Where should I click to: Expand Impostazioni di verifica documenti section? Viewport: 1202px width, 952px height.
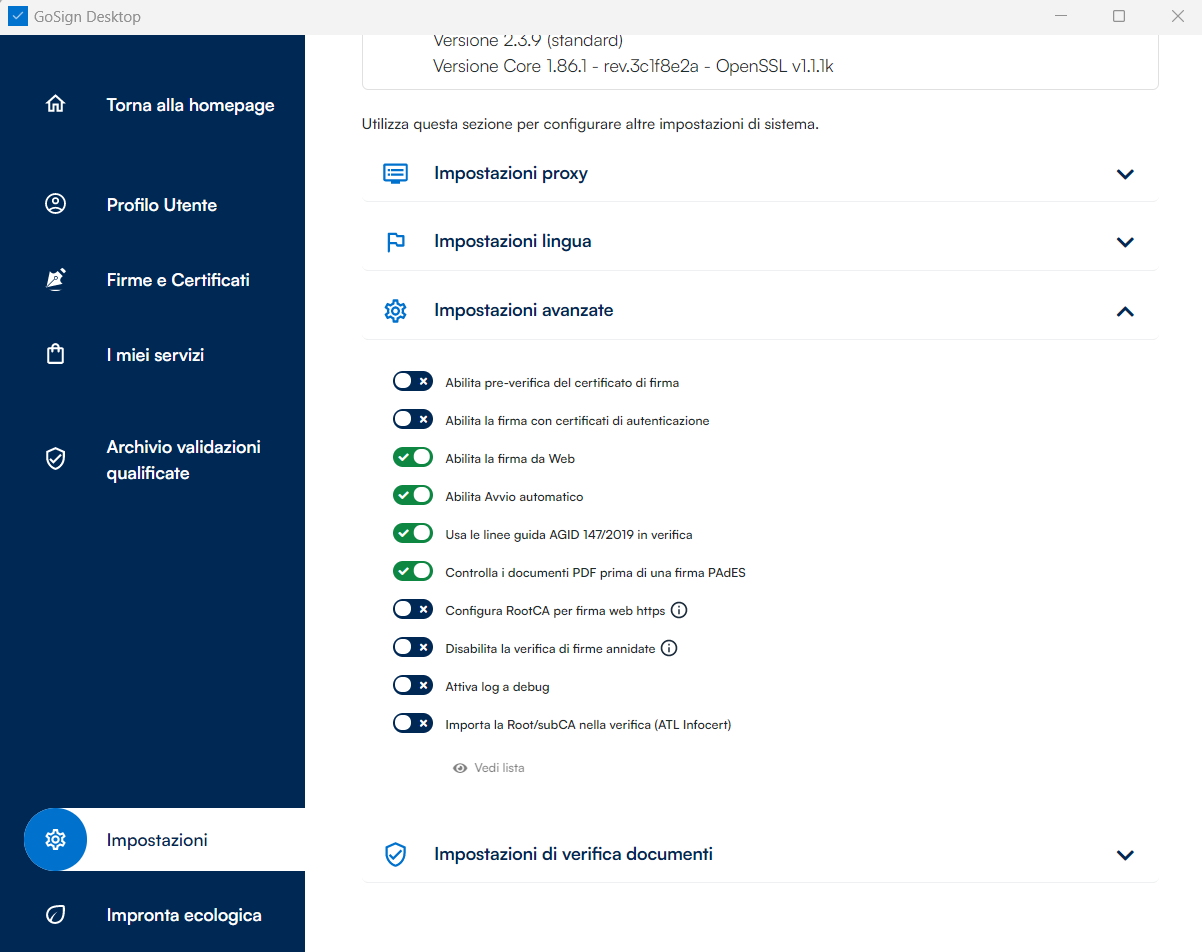coord(1125,855)
